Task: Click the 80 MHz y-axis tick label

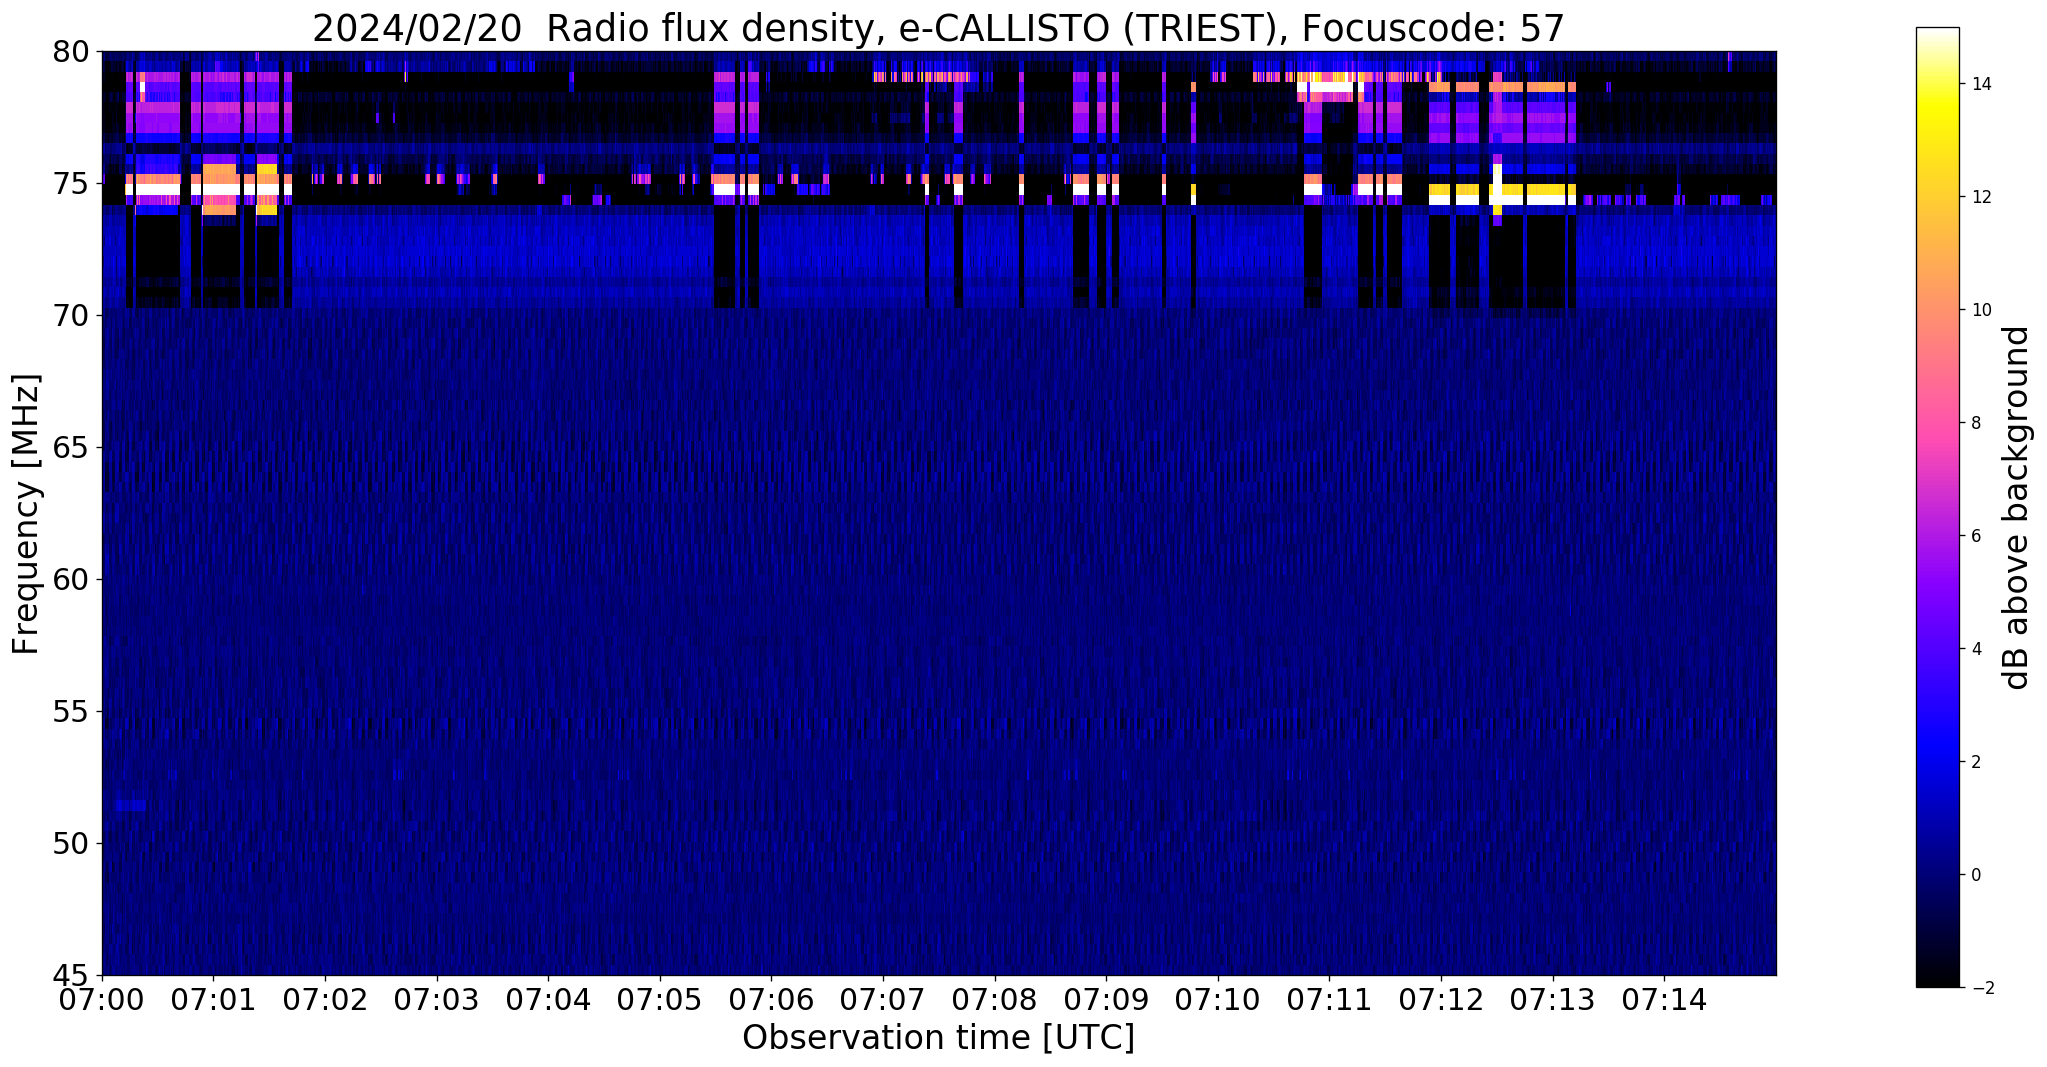Action: coord(71,51)
